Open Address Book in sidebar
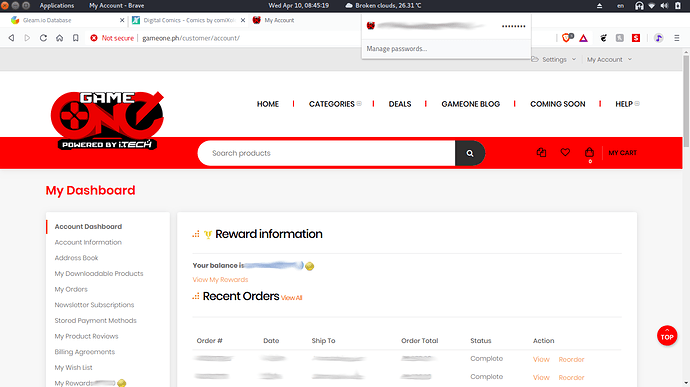Screen dimensions: 690x387 76,258
